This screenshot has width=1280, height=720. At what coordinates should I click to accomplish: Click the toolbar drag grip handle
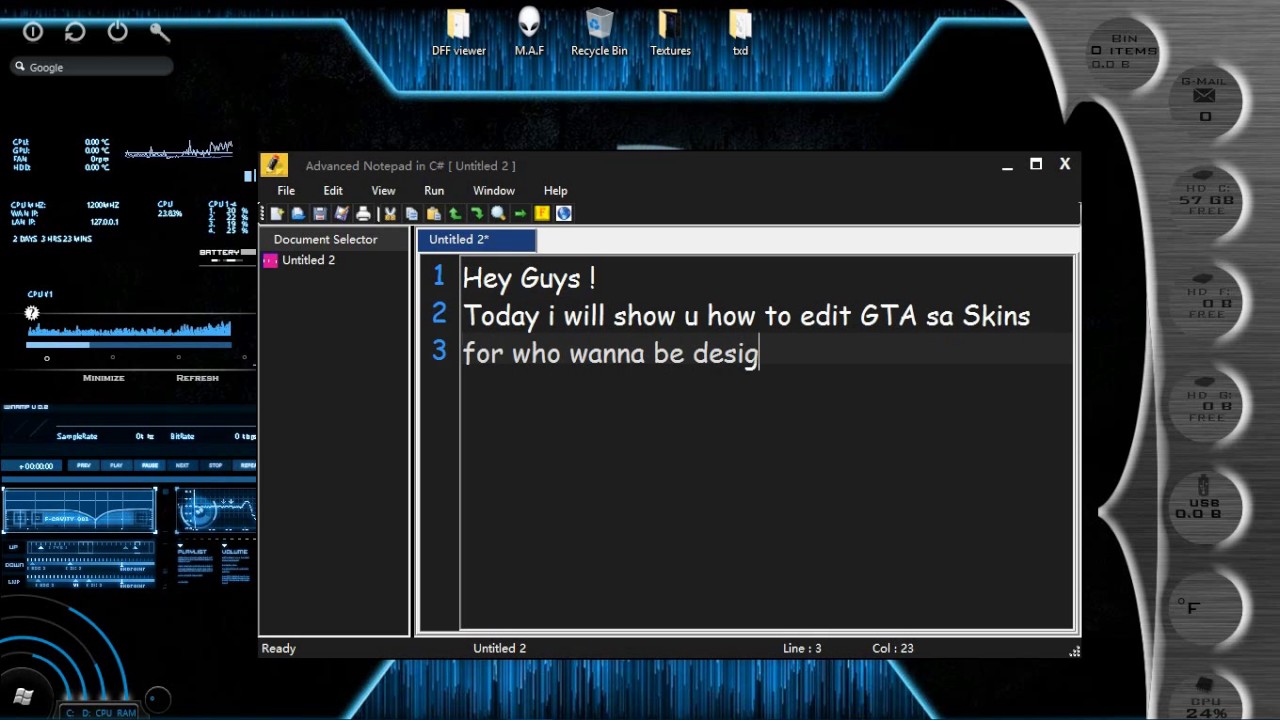263,213
